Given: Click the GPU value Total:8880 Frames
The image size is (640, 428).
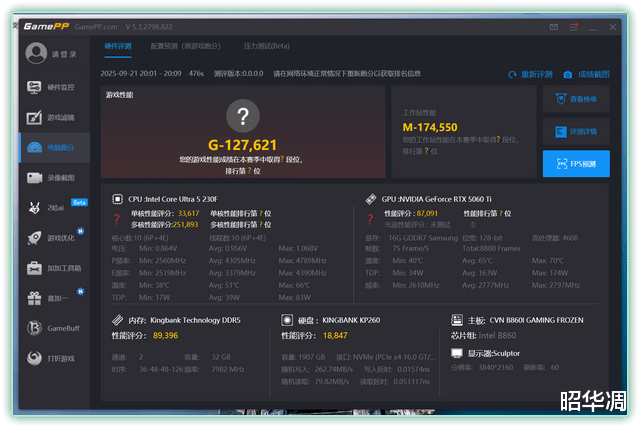Looking at the screenshot, I should coord(491,248).
